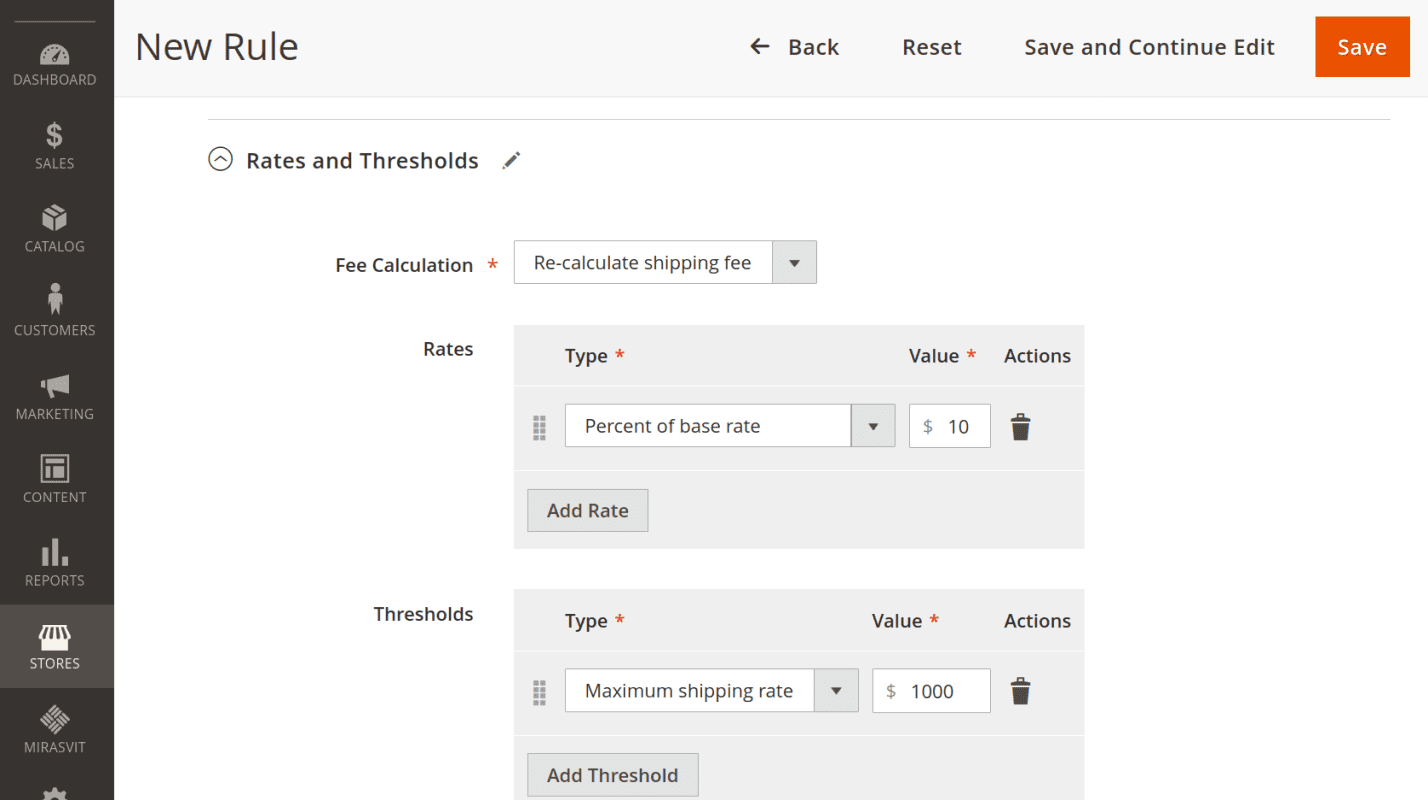Open the threshold Type dropdown Maximum shipping rate
The image size is (1428, 800).
pos(711,690)
